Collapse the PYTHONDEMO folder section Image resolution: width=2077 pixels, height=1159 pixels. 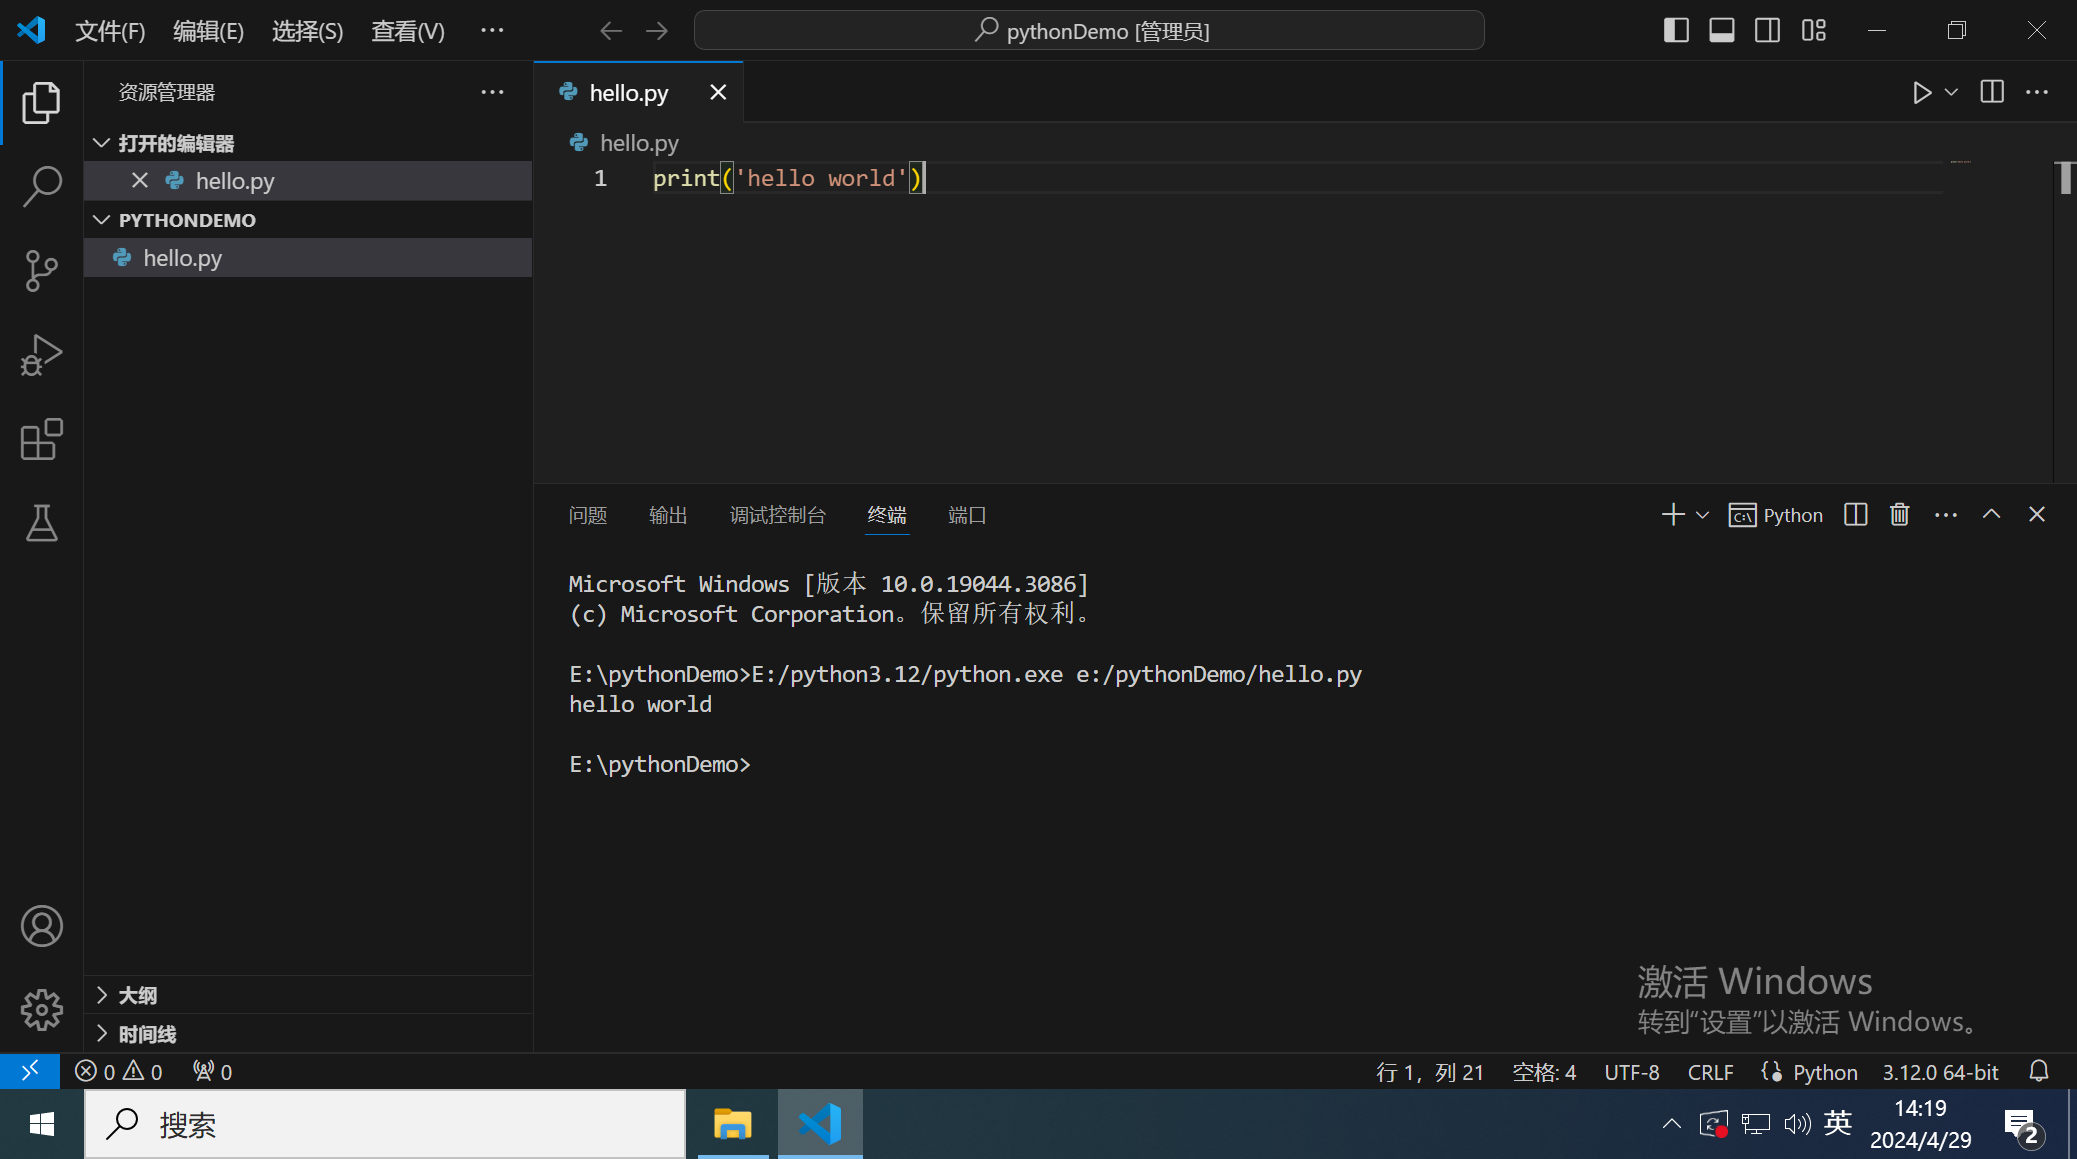click(186, 220)
